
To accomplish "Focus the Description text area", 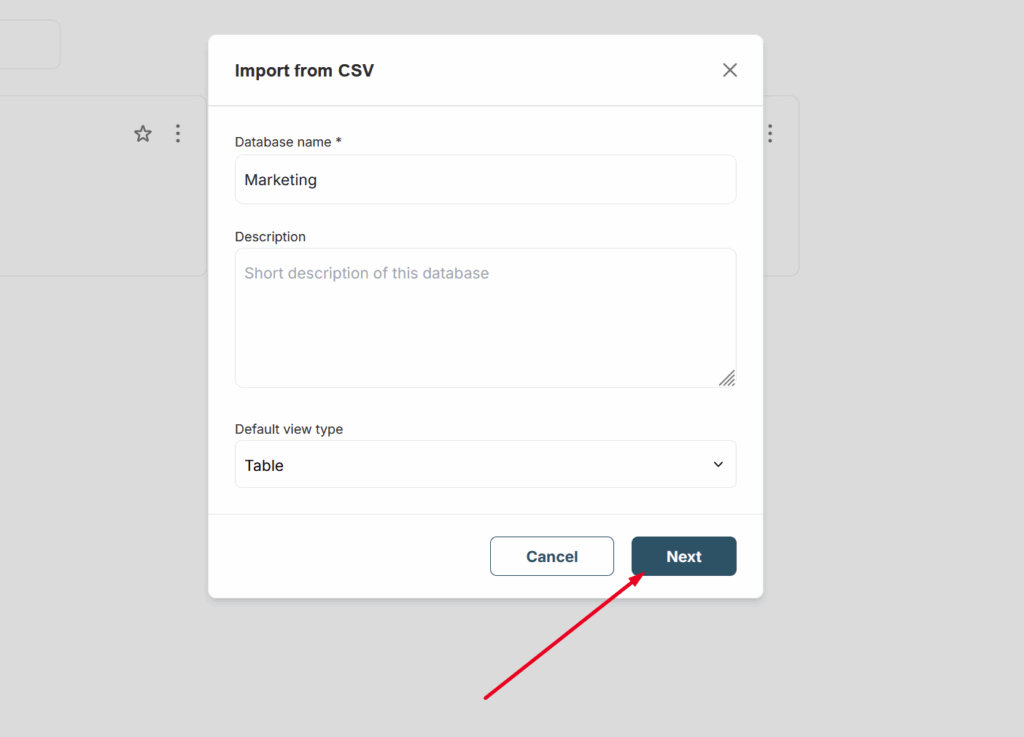I will point(485,318).
